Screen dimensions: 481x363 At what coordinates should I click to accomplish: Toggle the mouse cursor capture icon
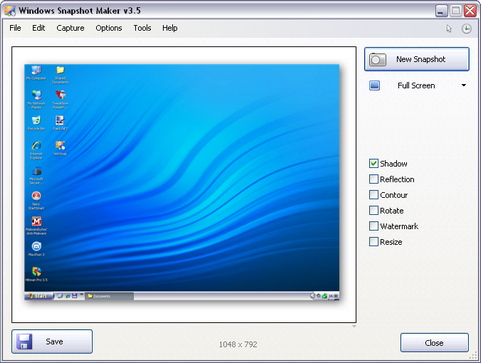click(x=449, y=29)
